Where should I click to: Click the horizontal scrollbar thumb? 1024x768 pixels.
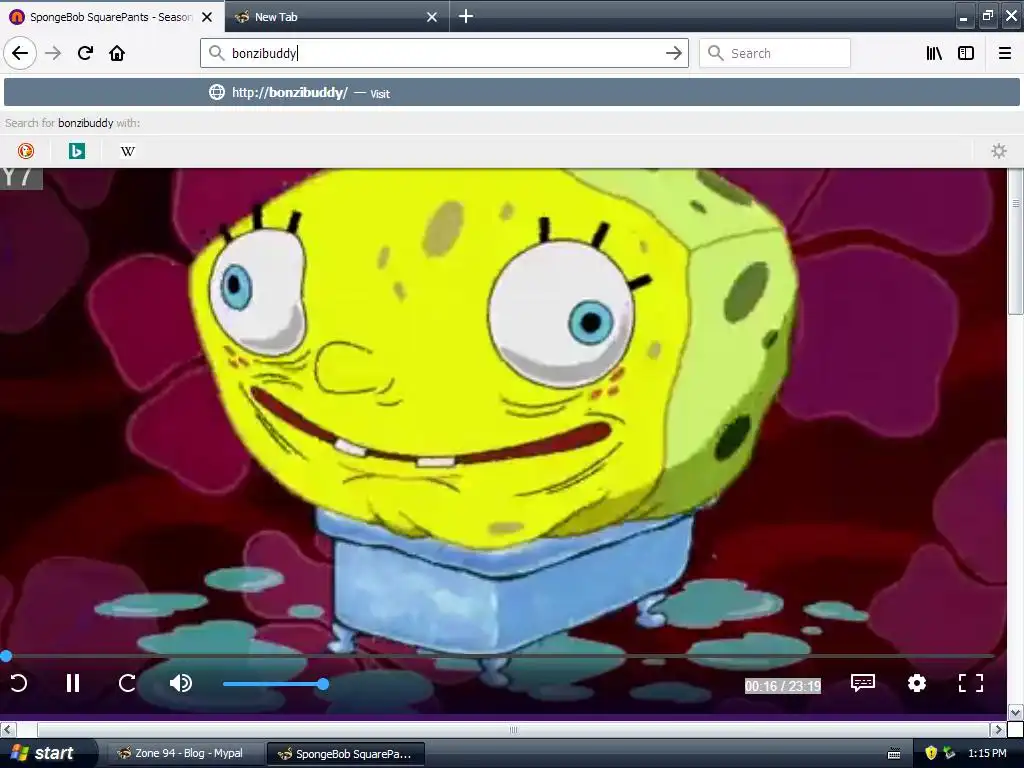tap(513, 729)
